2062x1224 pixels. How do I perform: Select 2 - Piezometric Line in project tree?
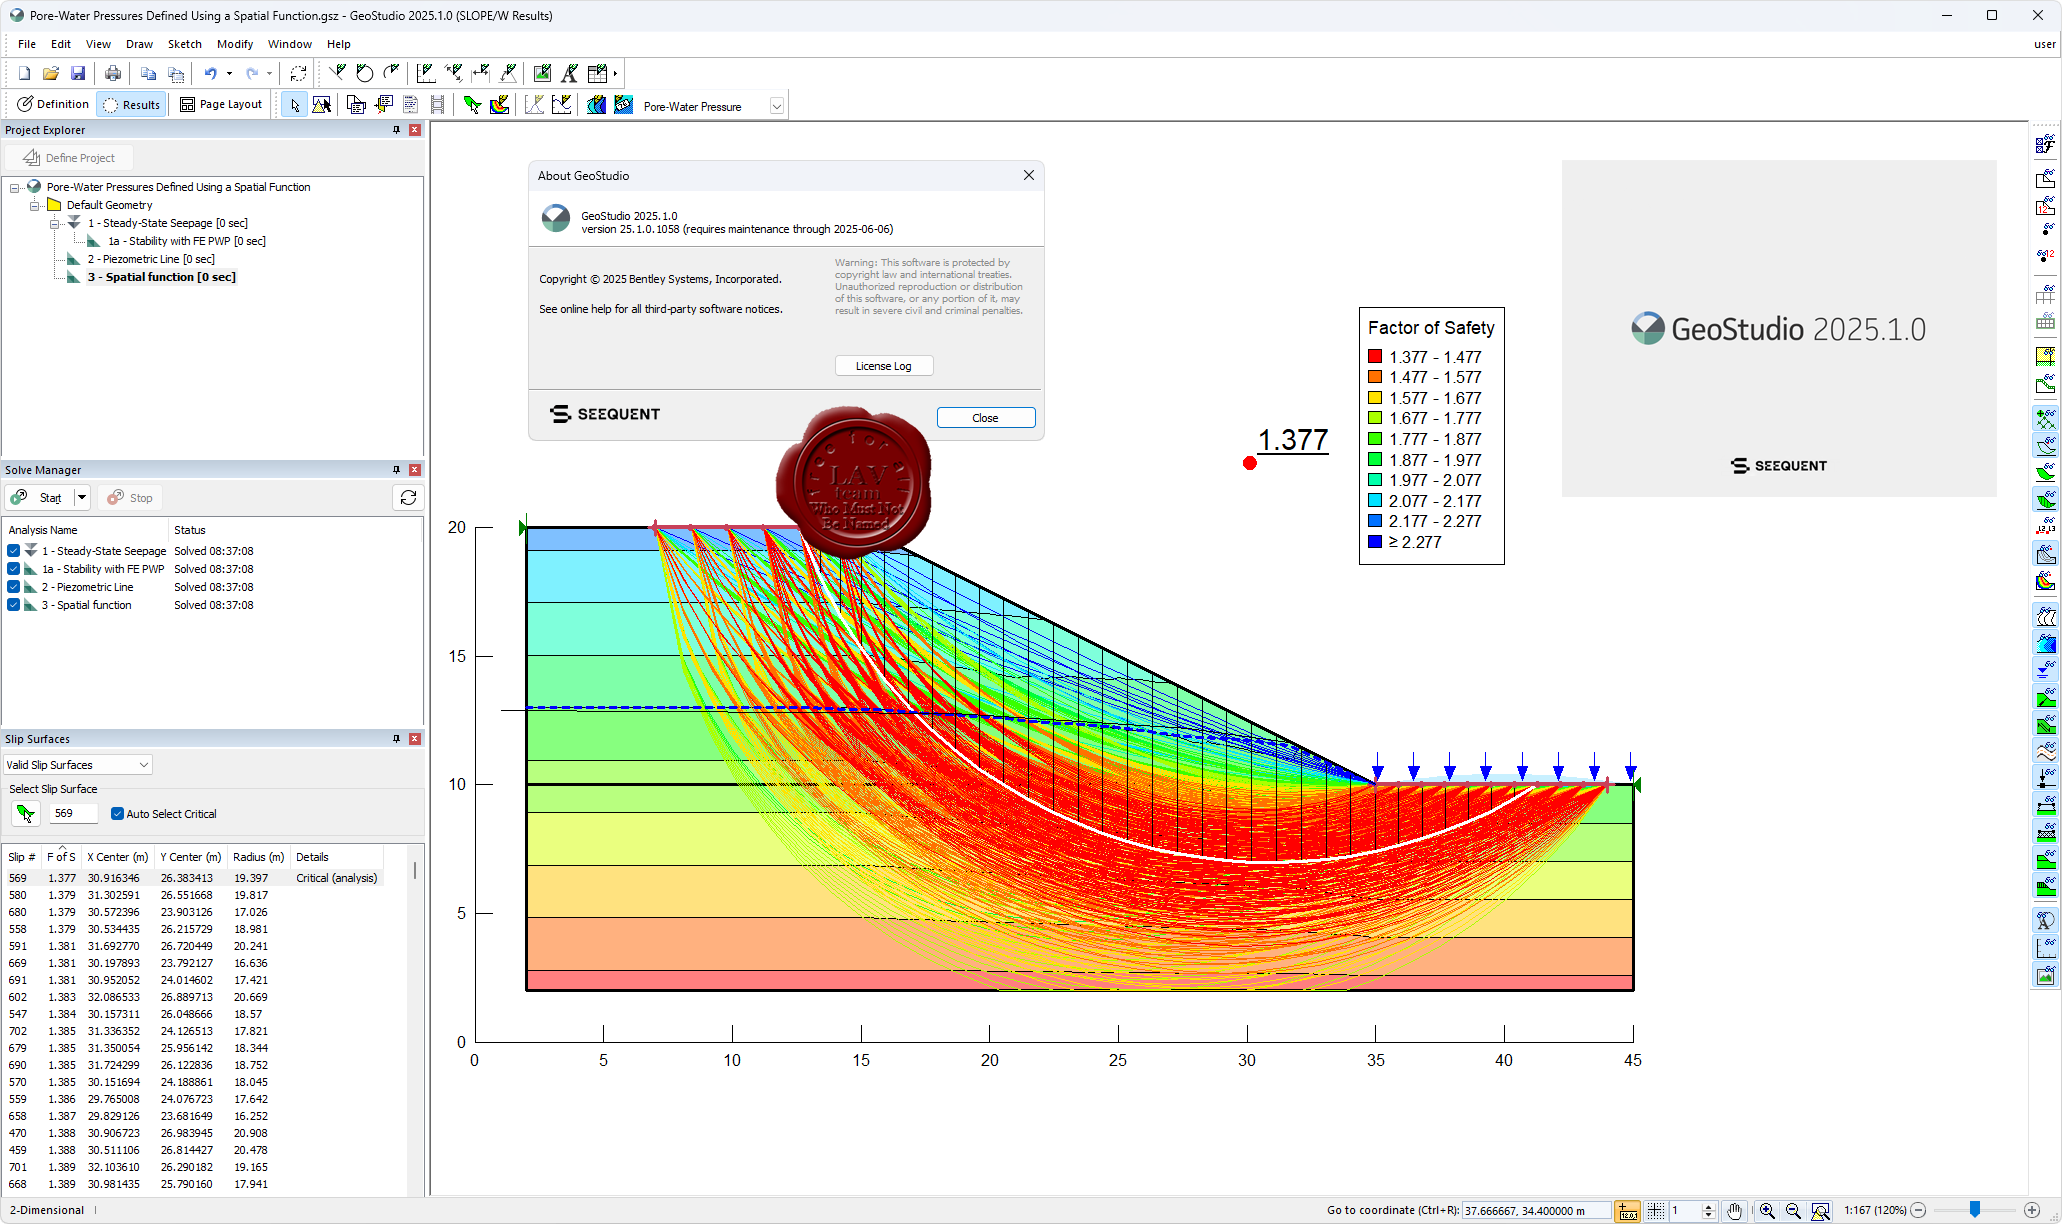[x=150, y=259]
